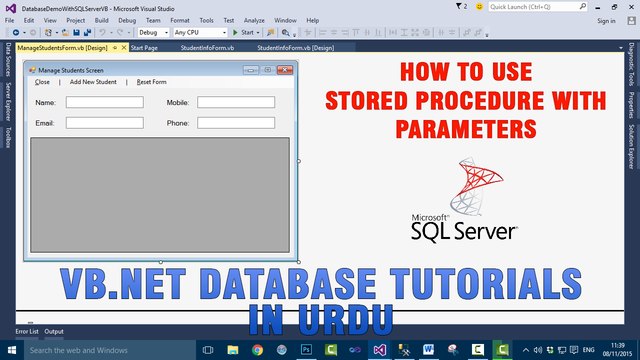
Task: Open Google Chrome from the Windows taskbar
Action: pyautogui.click(x=257, y=350)
